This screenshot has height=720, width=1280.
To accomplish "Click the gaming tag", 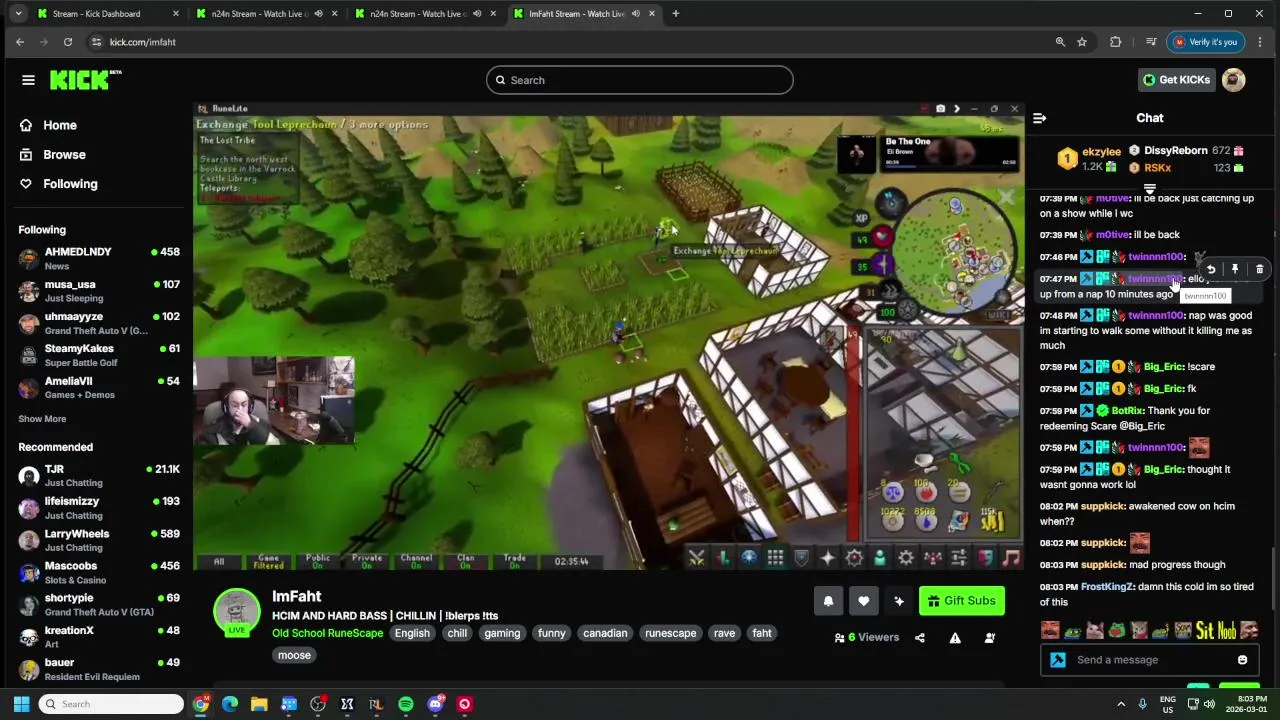I will 502,634.
